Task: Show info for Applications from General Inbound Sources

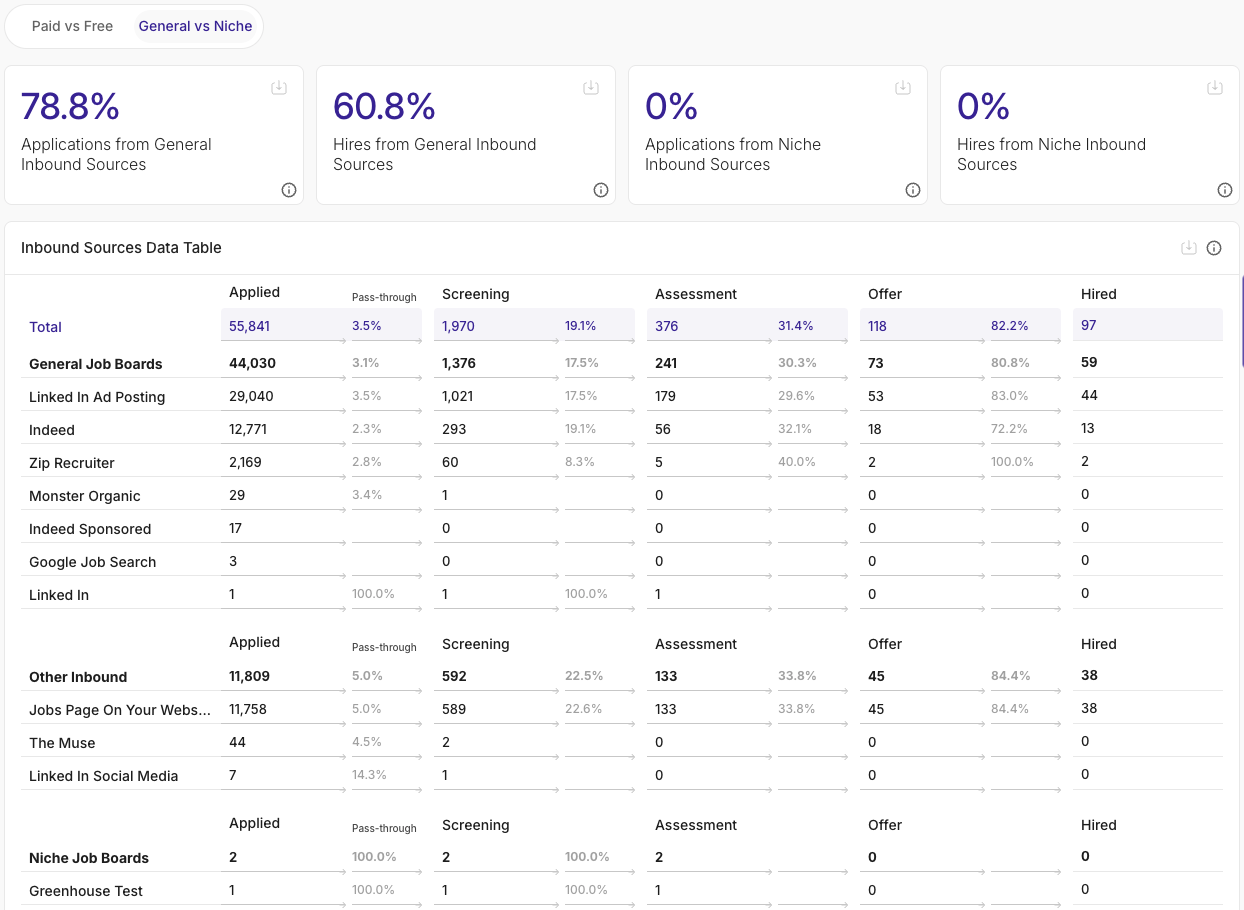Action: coord(289,190)
